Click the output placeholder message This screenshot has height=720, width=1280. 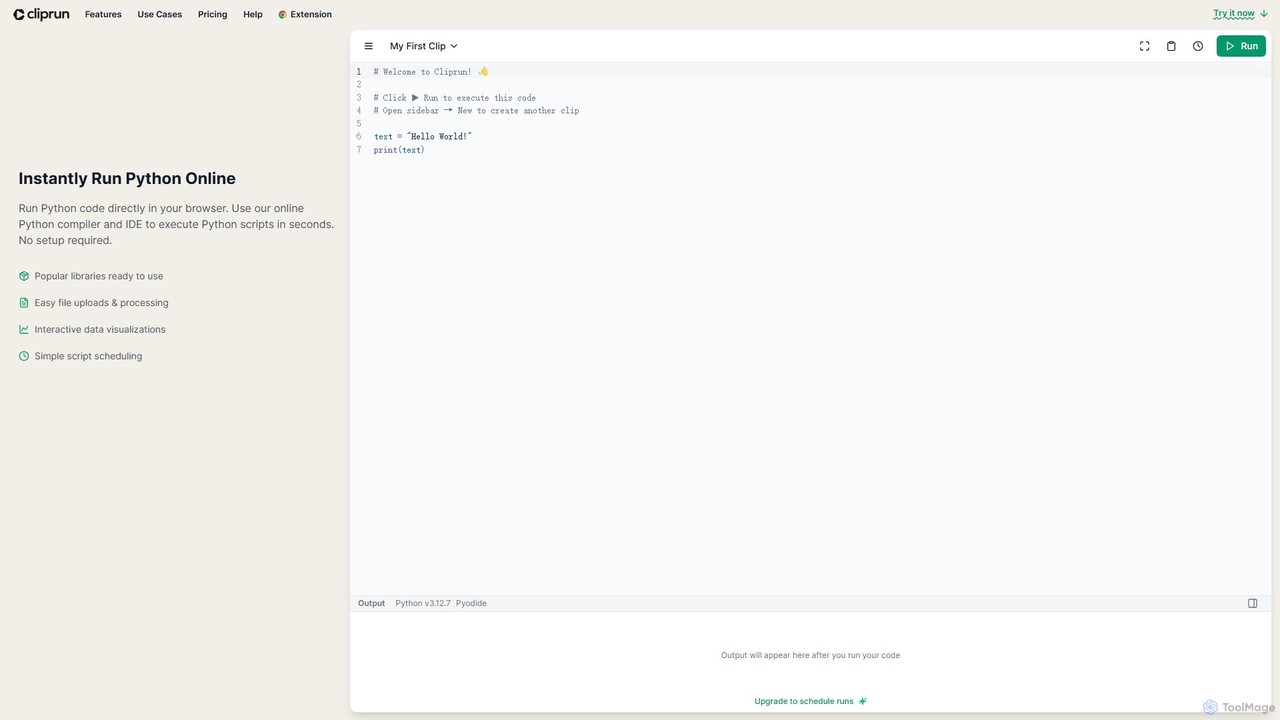pyautogui.click(x=810, y=655)
